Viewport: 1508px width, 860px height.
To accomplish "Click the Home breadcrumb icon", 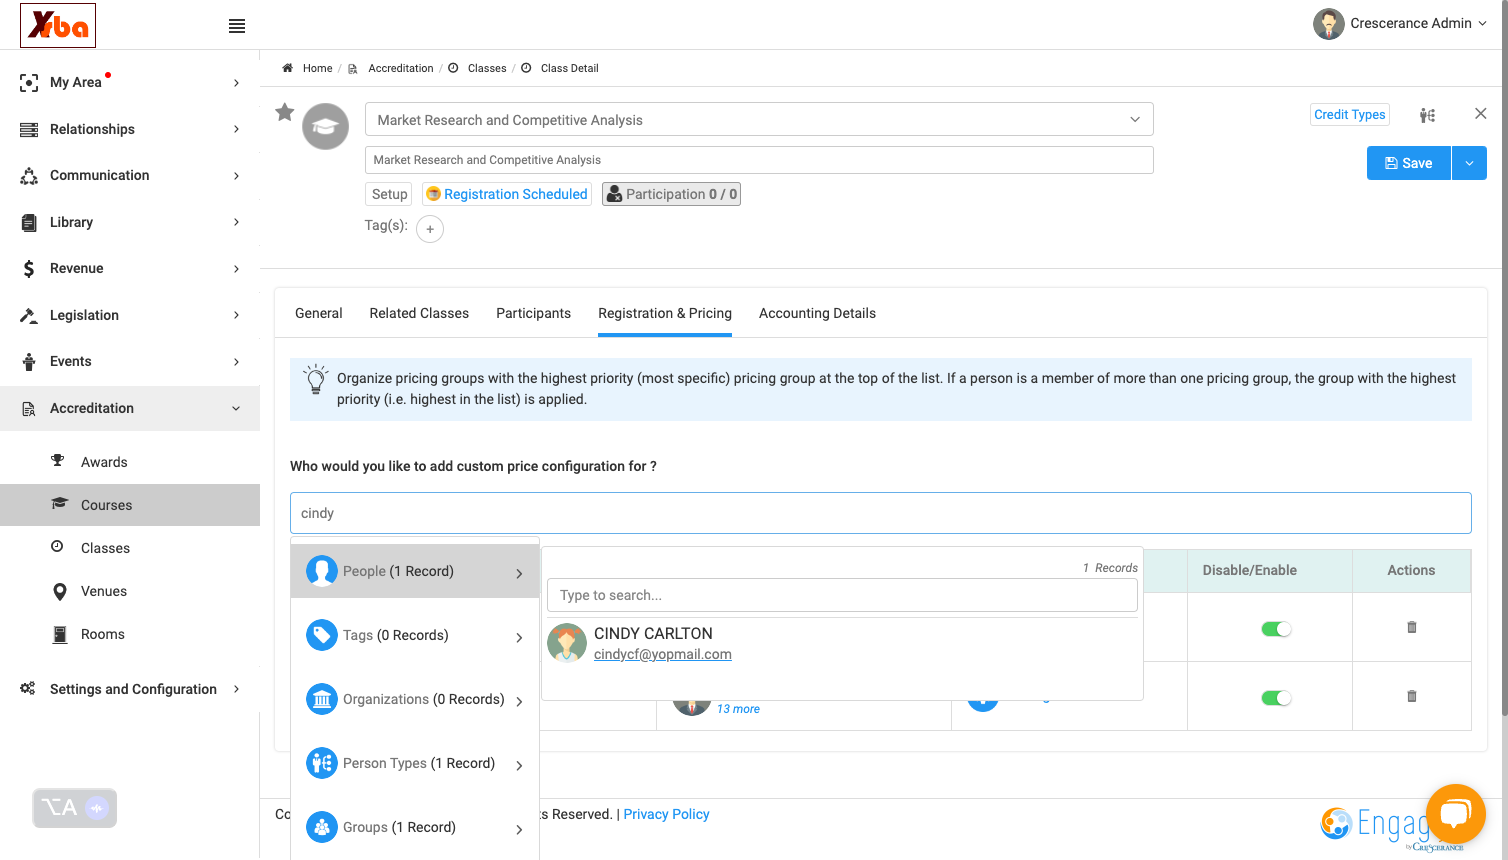I will tap(287, 68).
